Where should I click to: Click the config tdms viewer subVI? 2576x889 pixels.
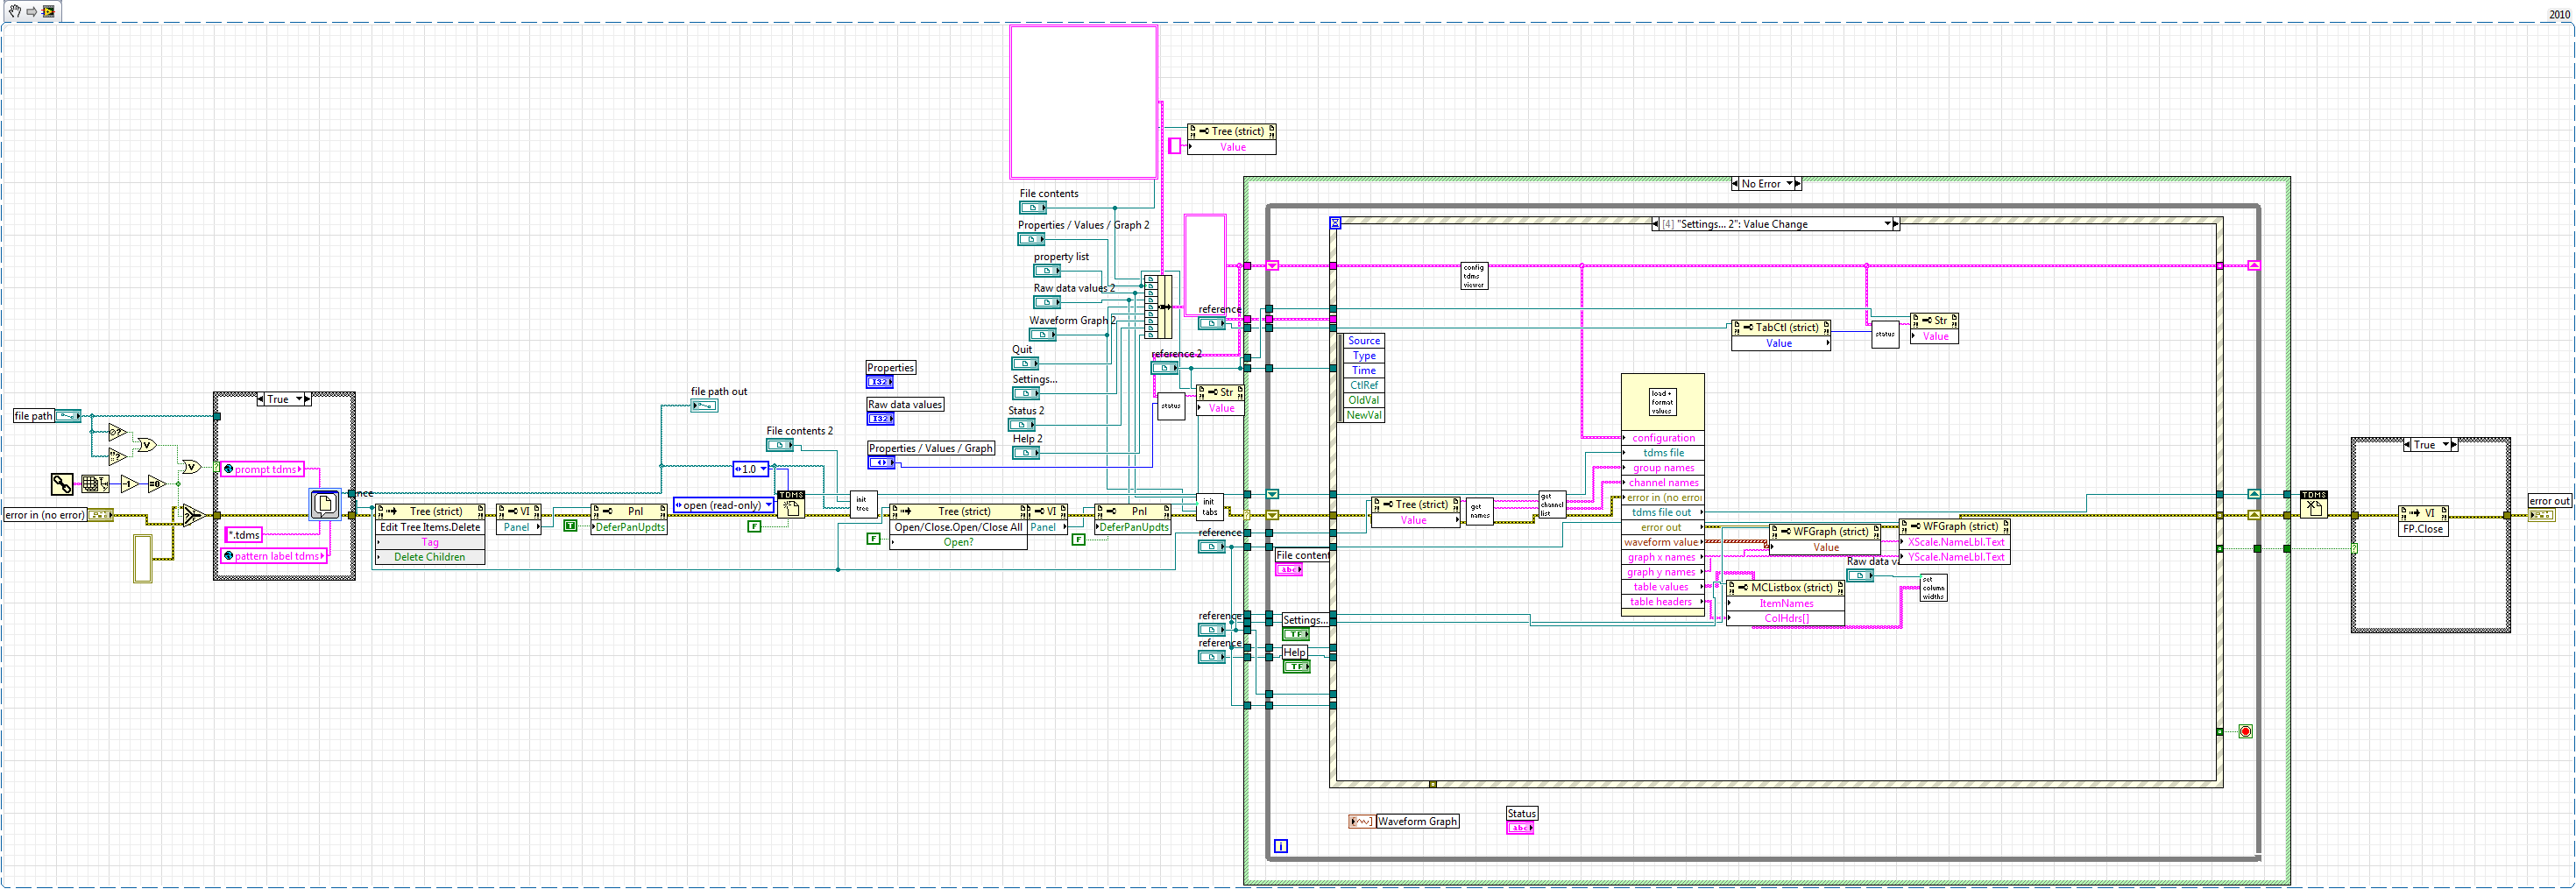[1474, 276]
